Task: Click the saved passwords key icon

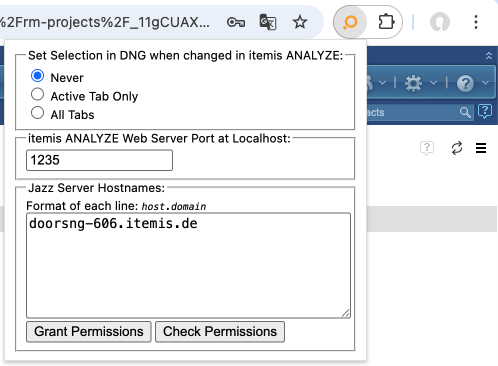Action: (236, 22)
